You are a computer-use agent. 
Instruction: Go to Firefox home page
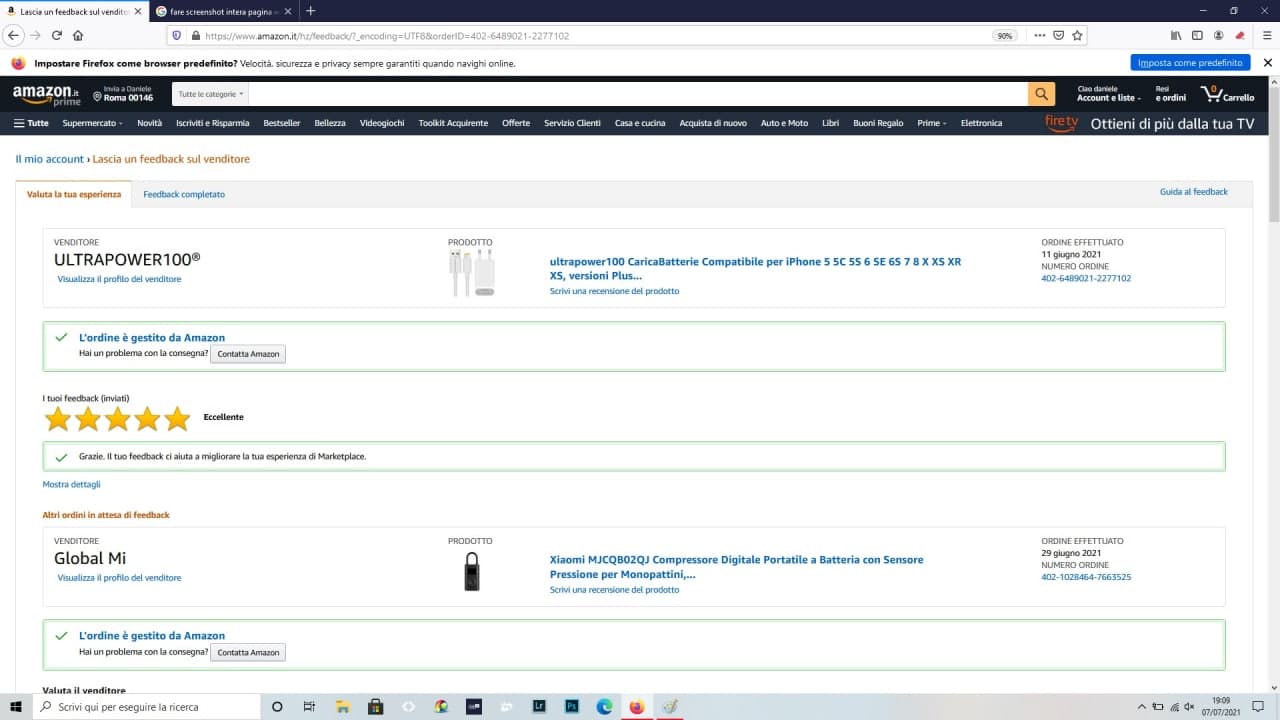point(78,35)
